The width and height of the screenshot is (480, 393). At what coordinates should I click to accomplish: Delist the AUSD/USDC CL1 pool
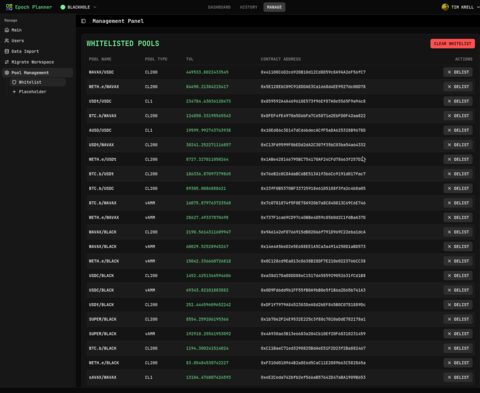[x=458, y=130]
